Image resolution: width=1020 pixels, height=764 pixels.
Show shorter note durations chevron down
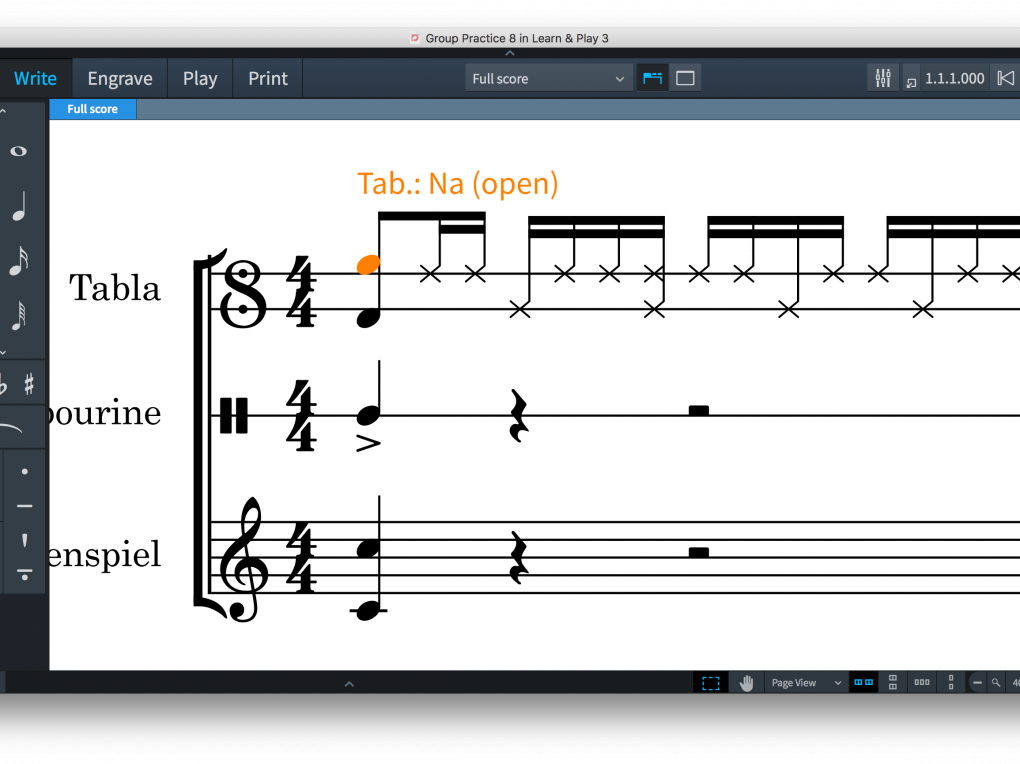pos(3,353)
